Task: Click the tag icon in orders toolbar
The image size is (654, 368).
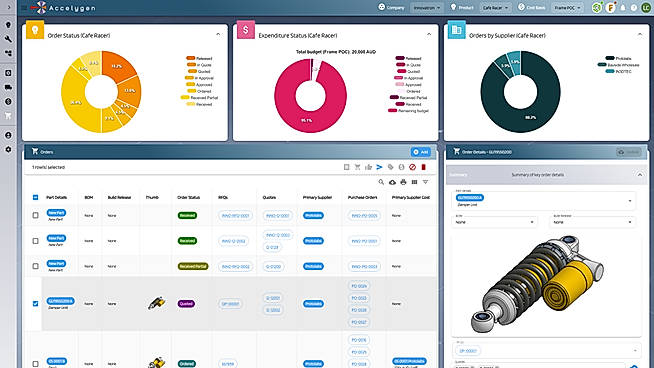Action: [x=390, y=167]
